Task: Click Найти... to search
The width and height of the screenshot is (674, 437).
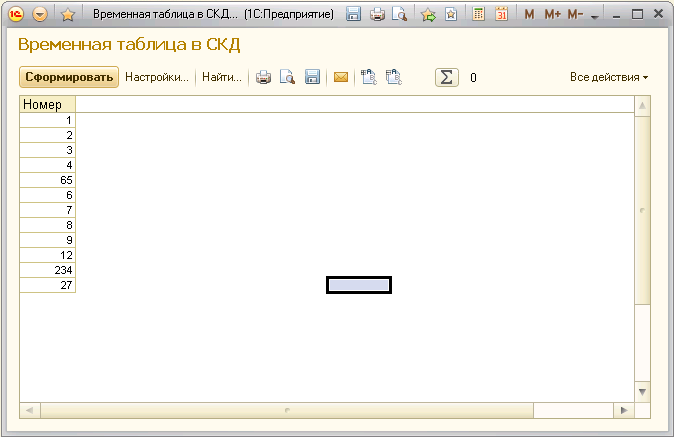Action: pyautogui.click(x=222, y=77)
